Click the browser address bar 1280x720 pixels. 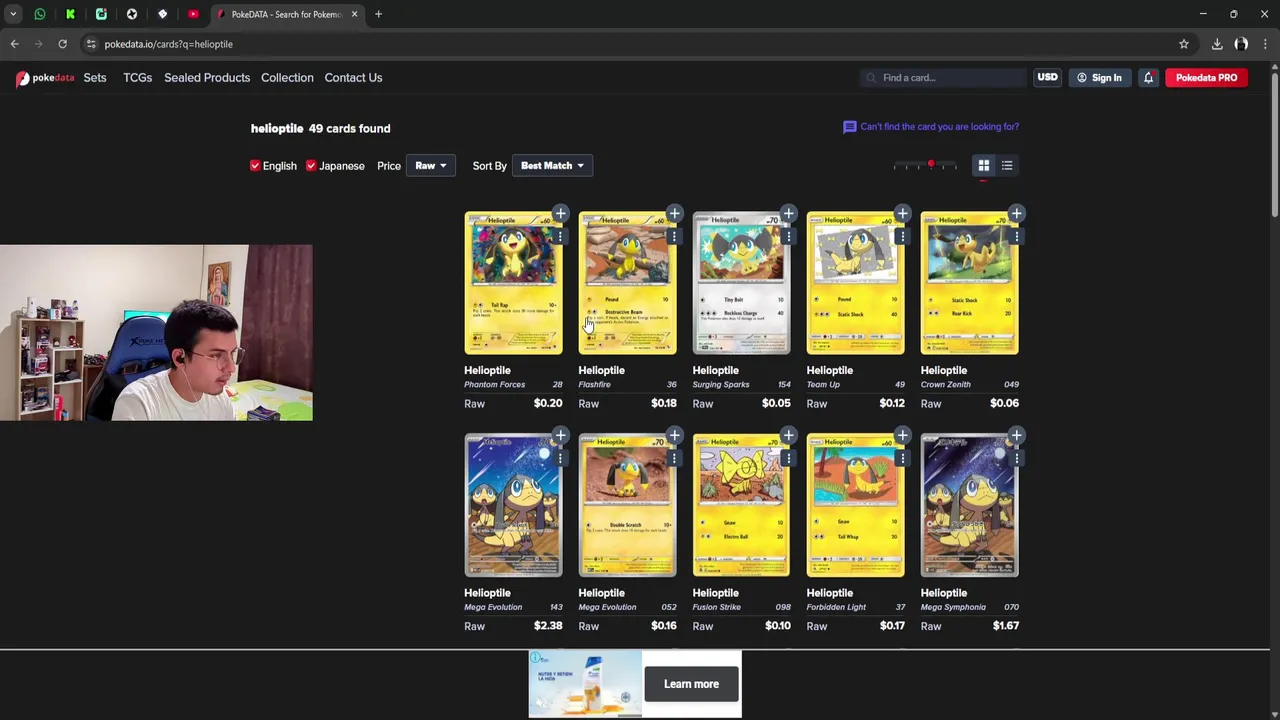pyautogui.click(x=630, y=44)
